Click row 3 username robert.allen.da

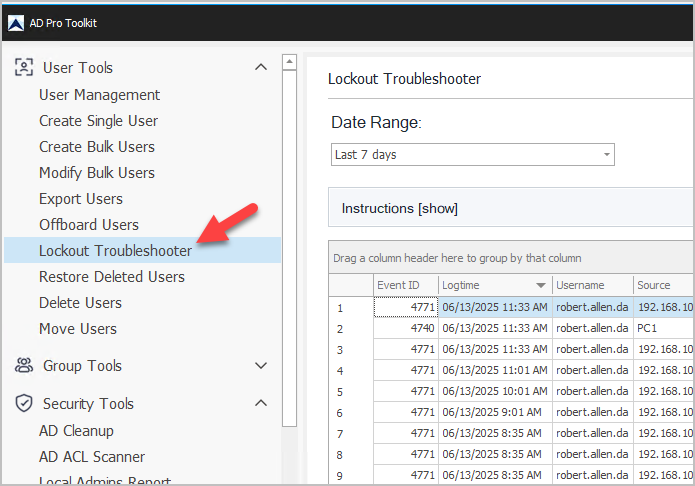click(x=593, y=349)
